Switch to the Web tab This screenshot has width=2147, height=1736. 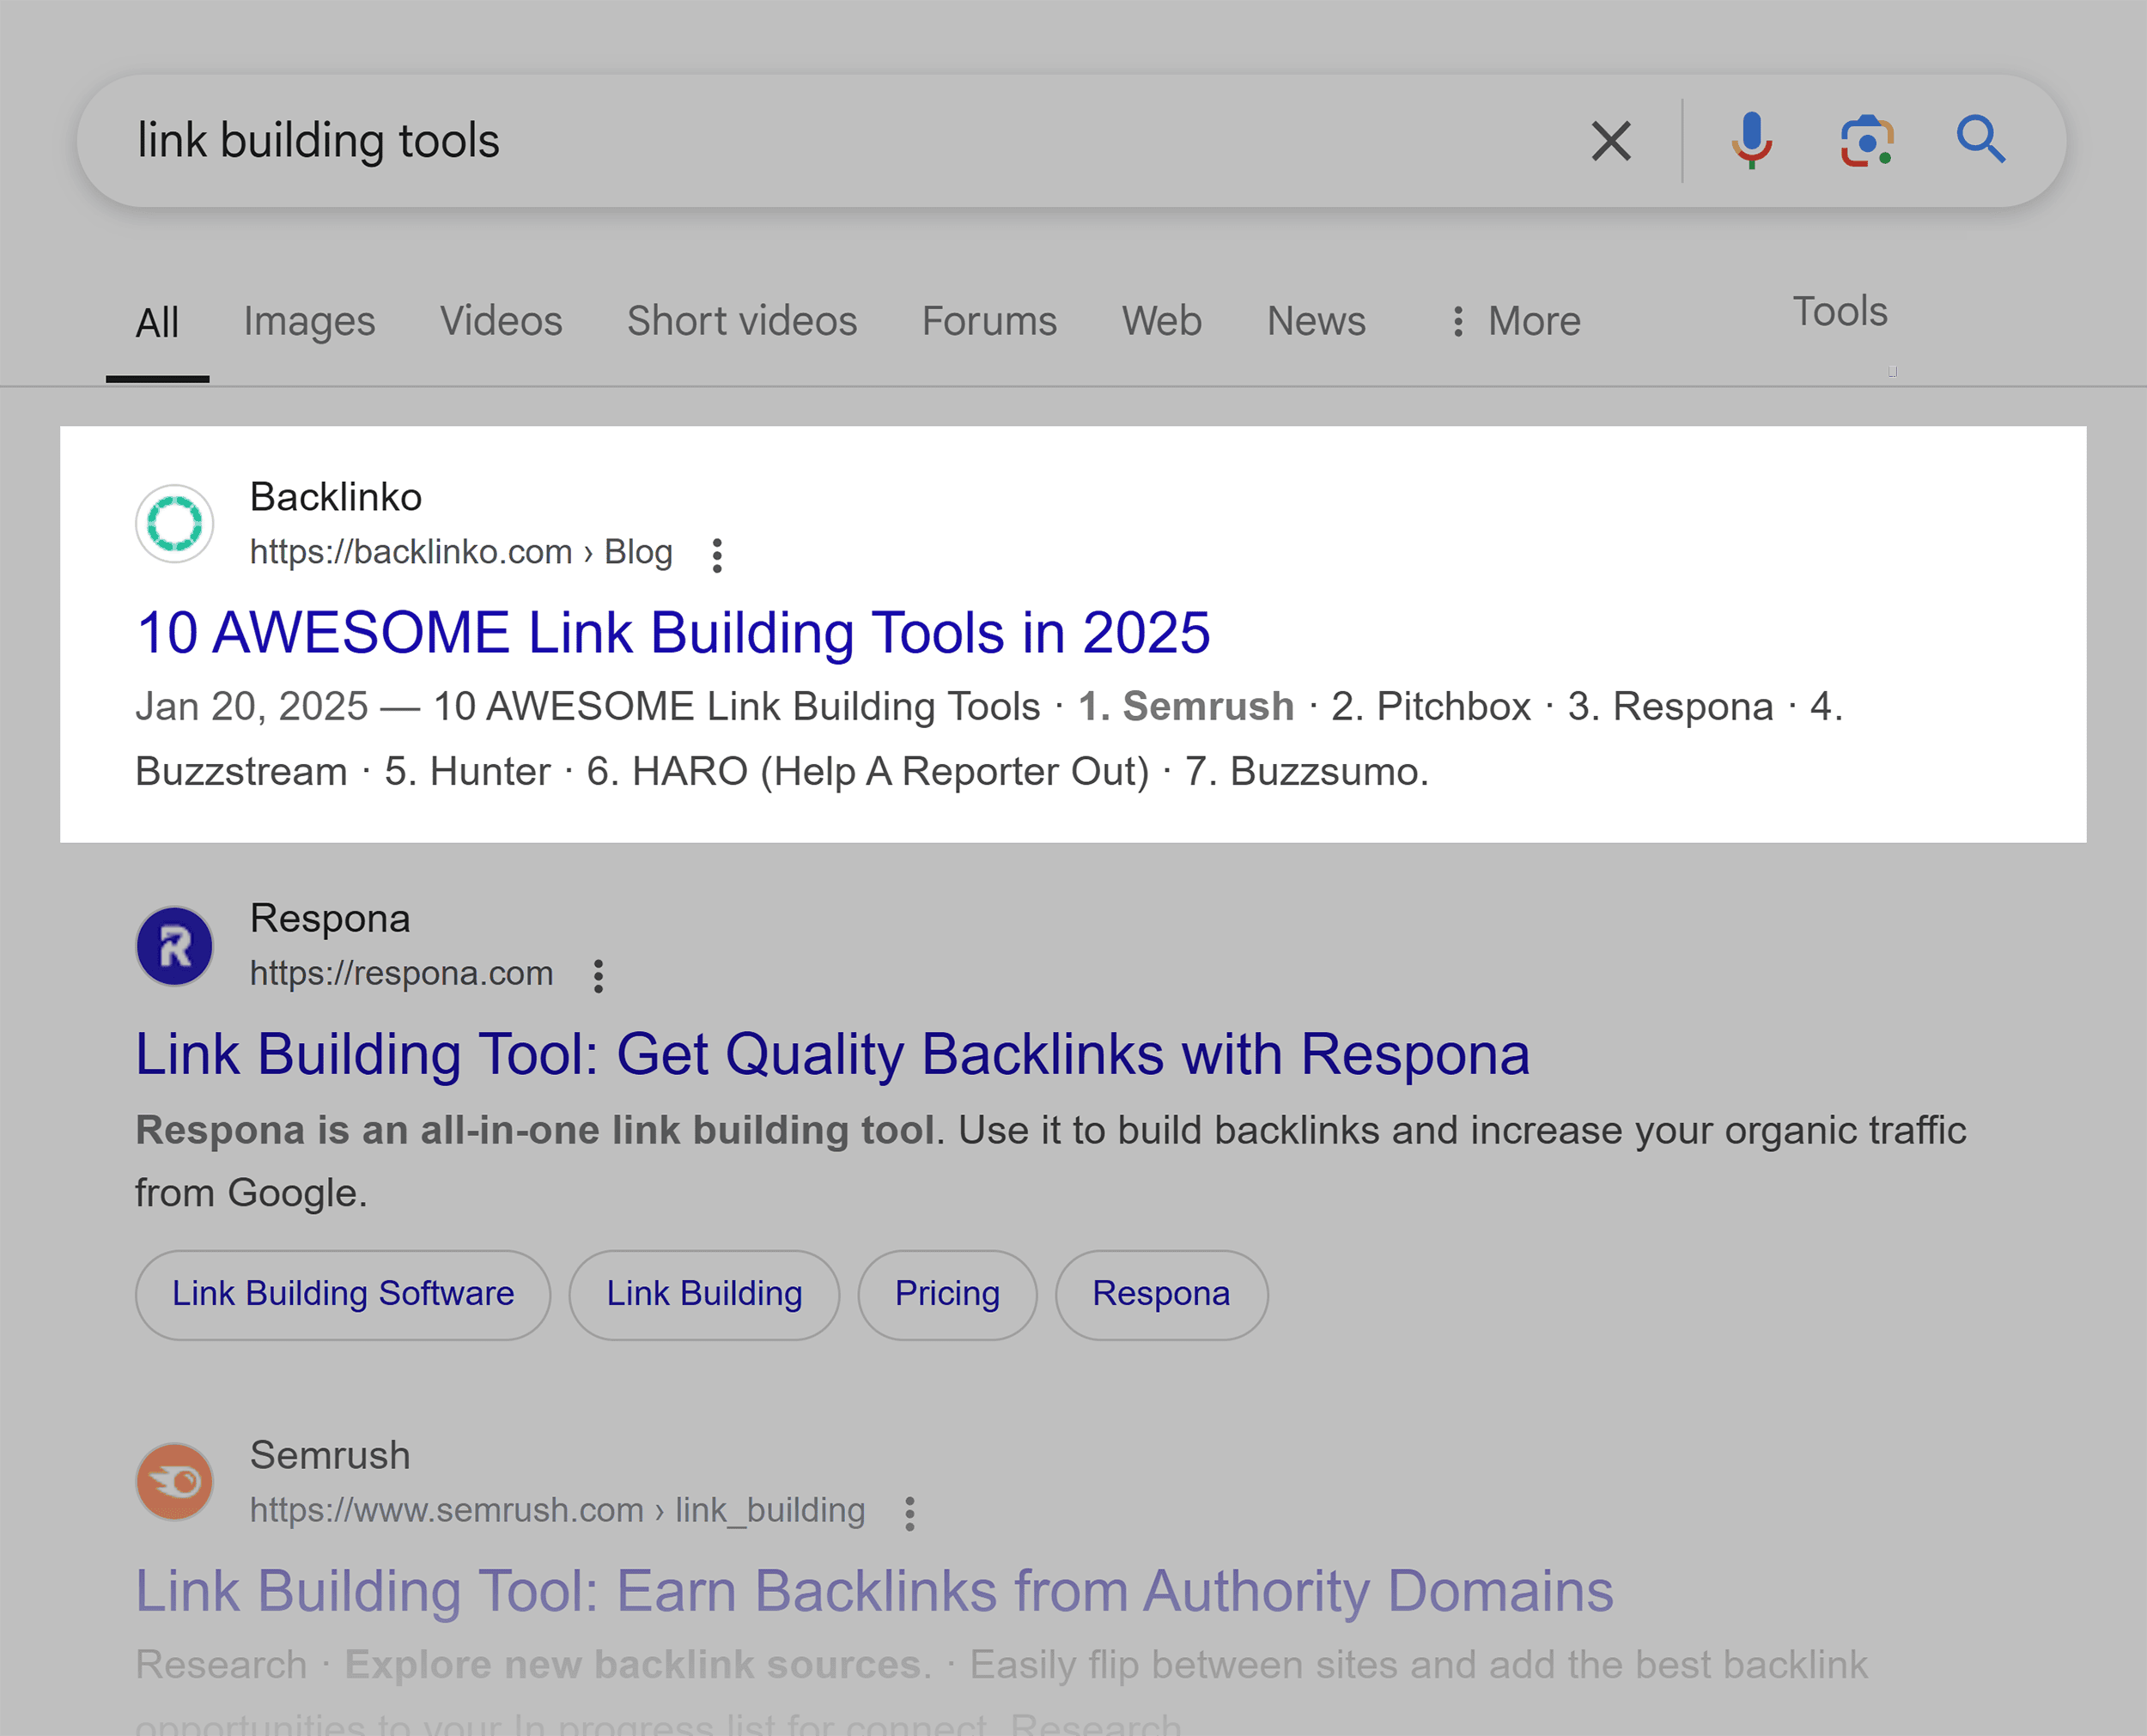pos(1162,322)
